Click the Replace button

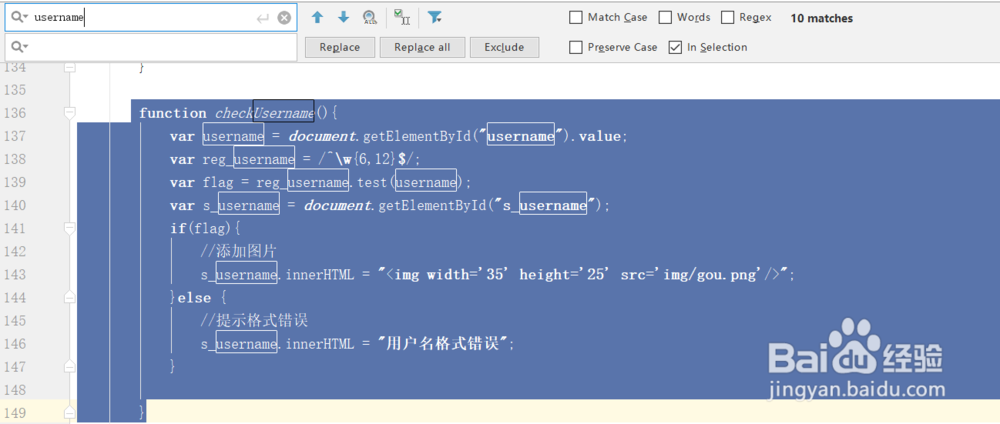click(x=339, y=47)
